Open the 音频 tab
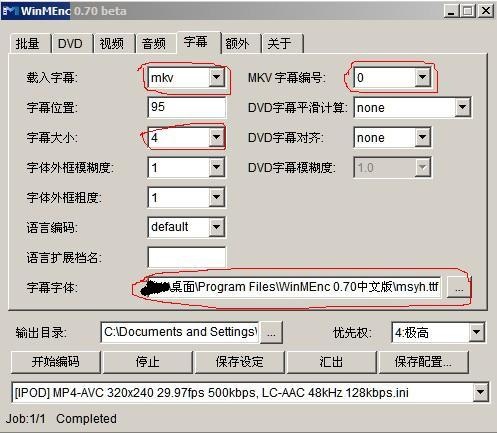 pyautogui.click(x=155, y=43)
